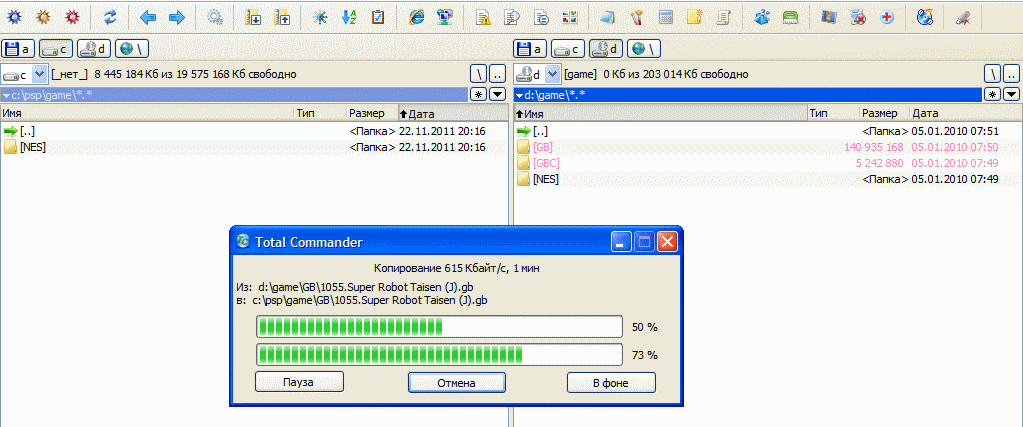The width and height of the screenshot is (1023, 427).
Task: Open left panel drive c dropdown
Action: [39, 74]
